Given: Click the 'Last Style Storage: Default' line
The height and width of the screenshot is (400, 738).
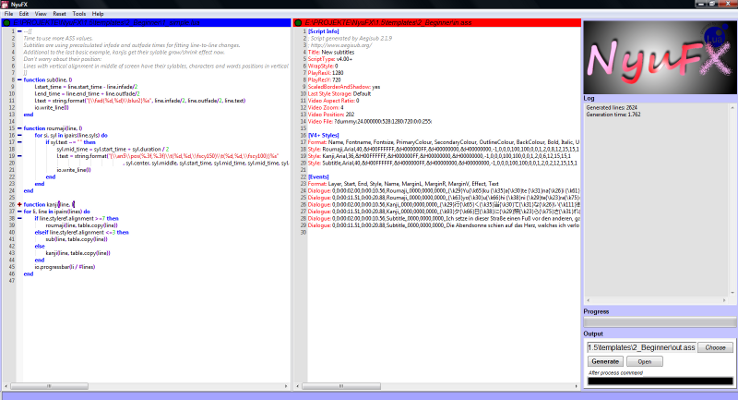Looking at the screenshot, I should click(x=339, y=94).
